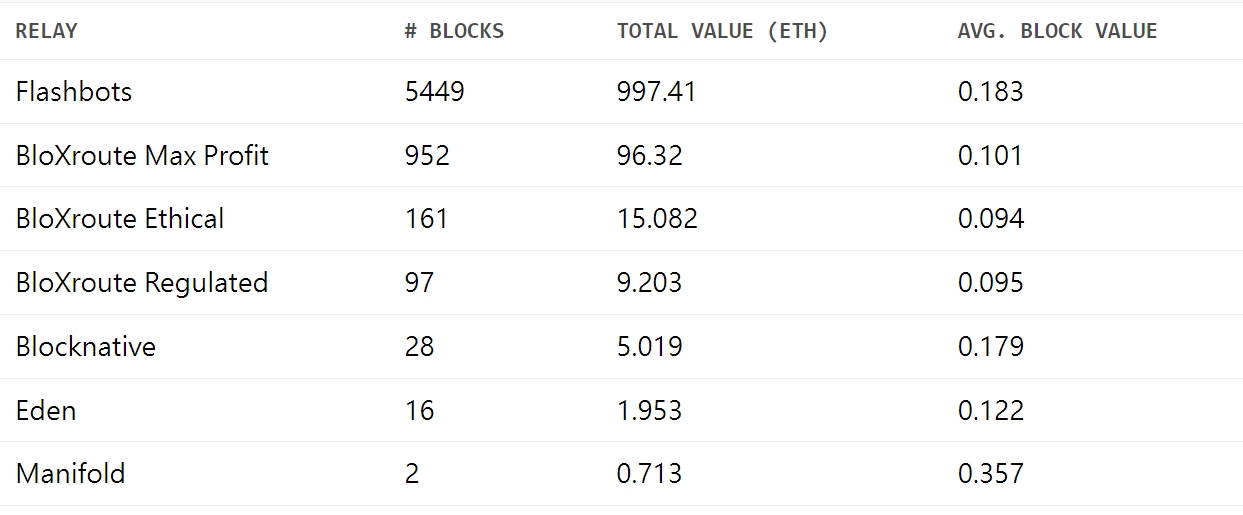Screen dimensions: 1243x515
Task: Sort by the # BLOCKS column header
Action: [454, 31]
